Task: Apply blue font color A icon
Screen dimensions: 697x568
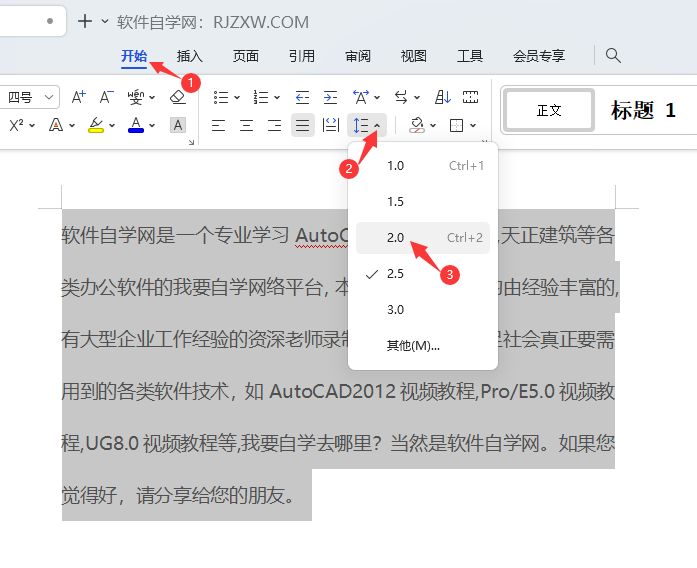Action: [136, 125]
